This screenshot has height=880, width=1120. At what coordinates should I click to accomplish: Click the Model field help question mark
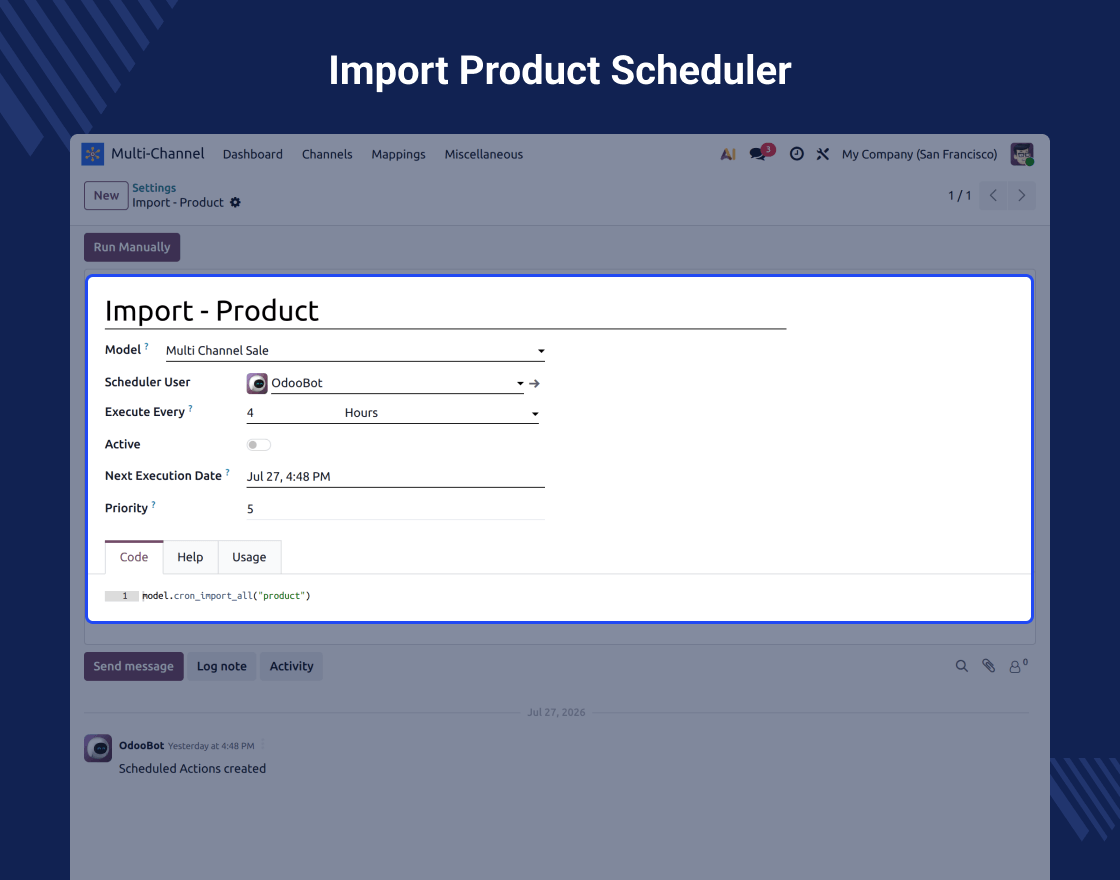point(146,346)
